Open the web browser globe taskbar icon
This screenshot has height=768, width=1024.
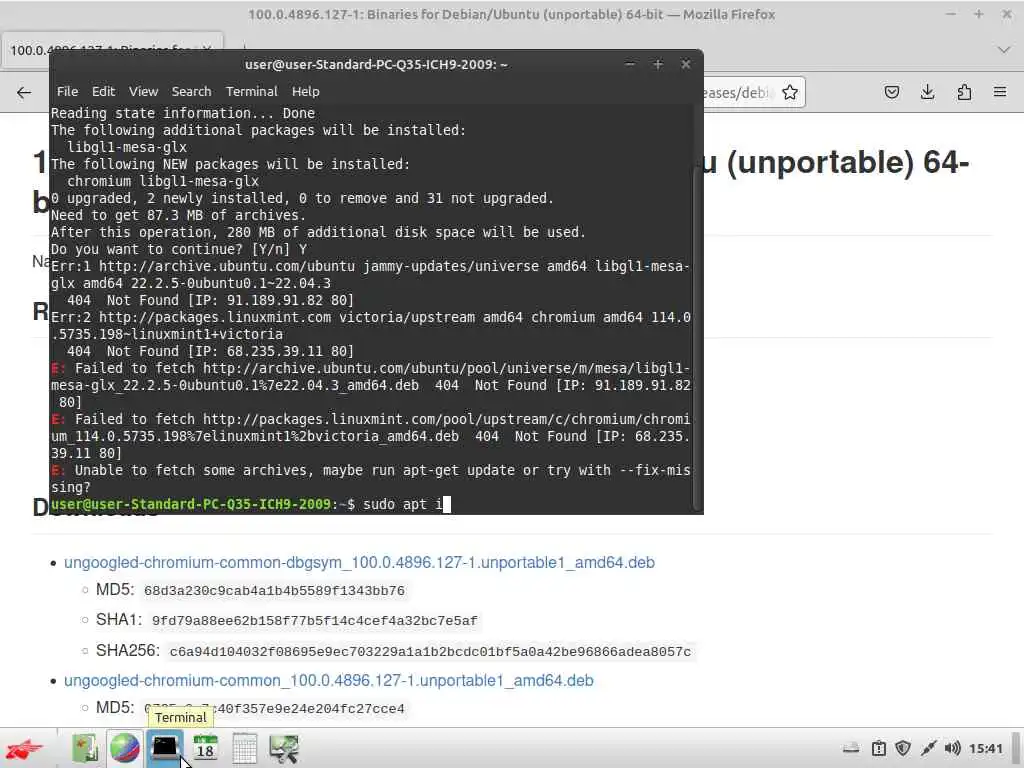[124, 748]
